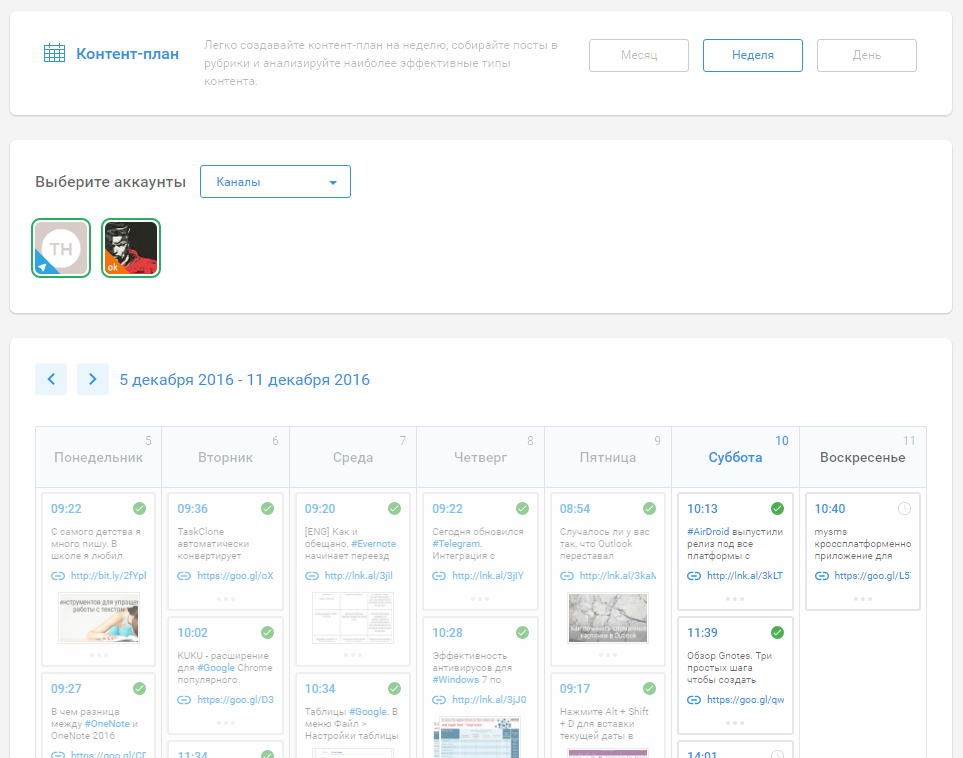Click the #AirDroid hashtag

(x=708, y=531)
